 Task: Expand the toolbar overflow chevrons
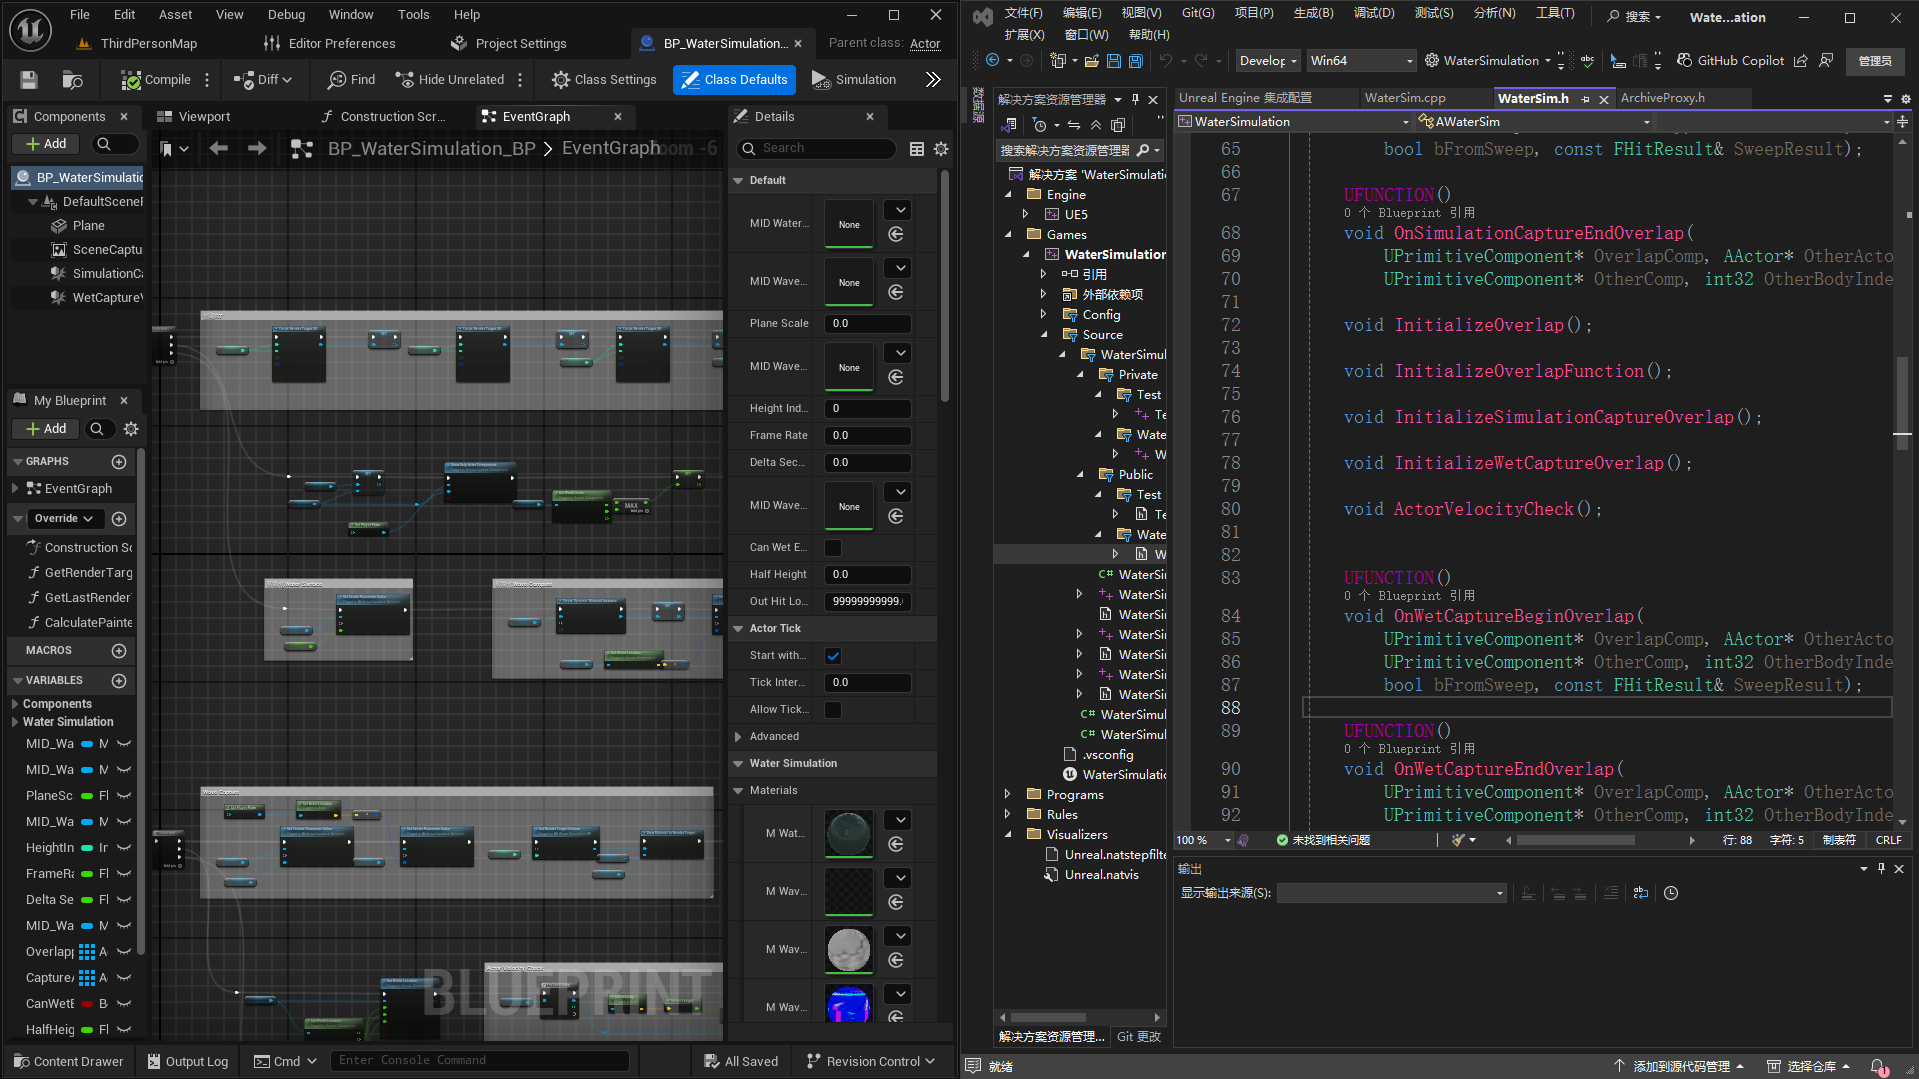pyautogui.click(x=933, y=80)
